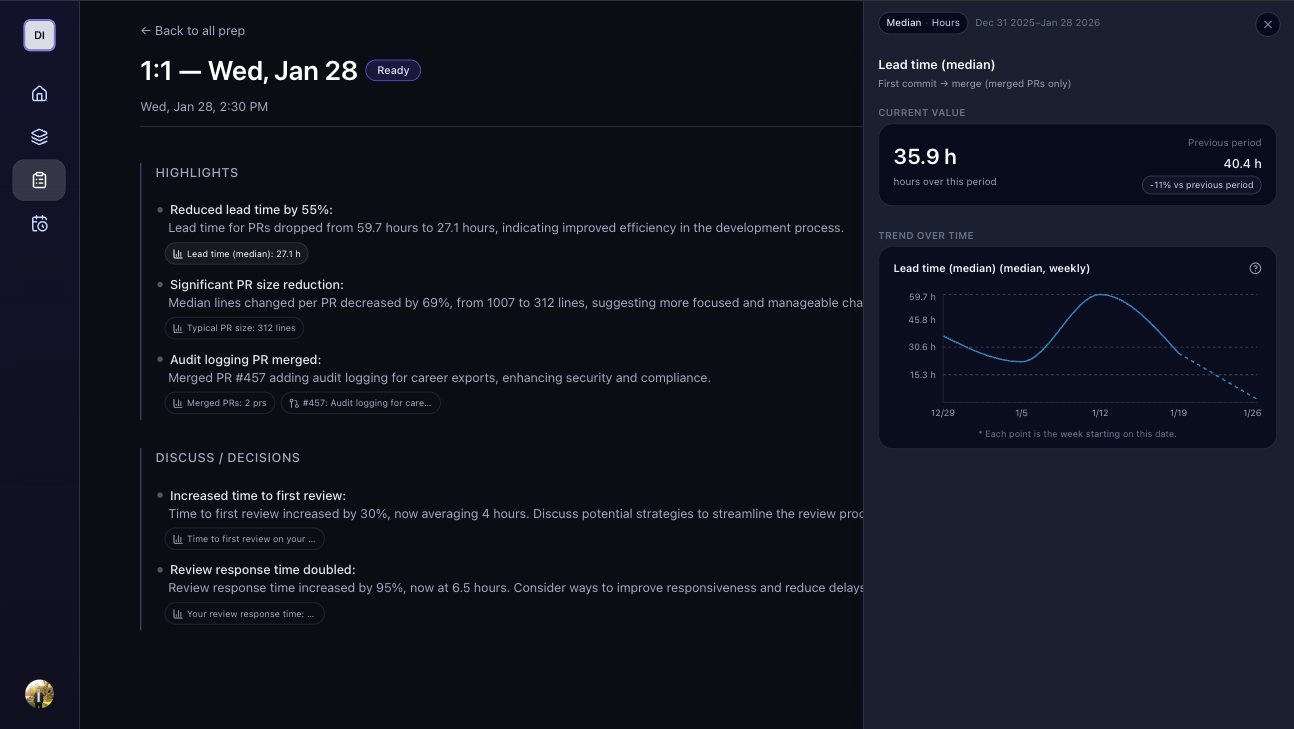Viewport: 1294px width, 729px height.
Task: Open PR #457 Audit logging chip
Action: [x=360, y=403]
